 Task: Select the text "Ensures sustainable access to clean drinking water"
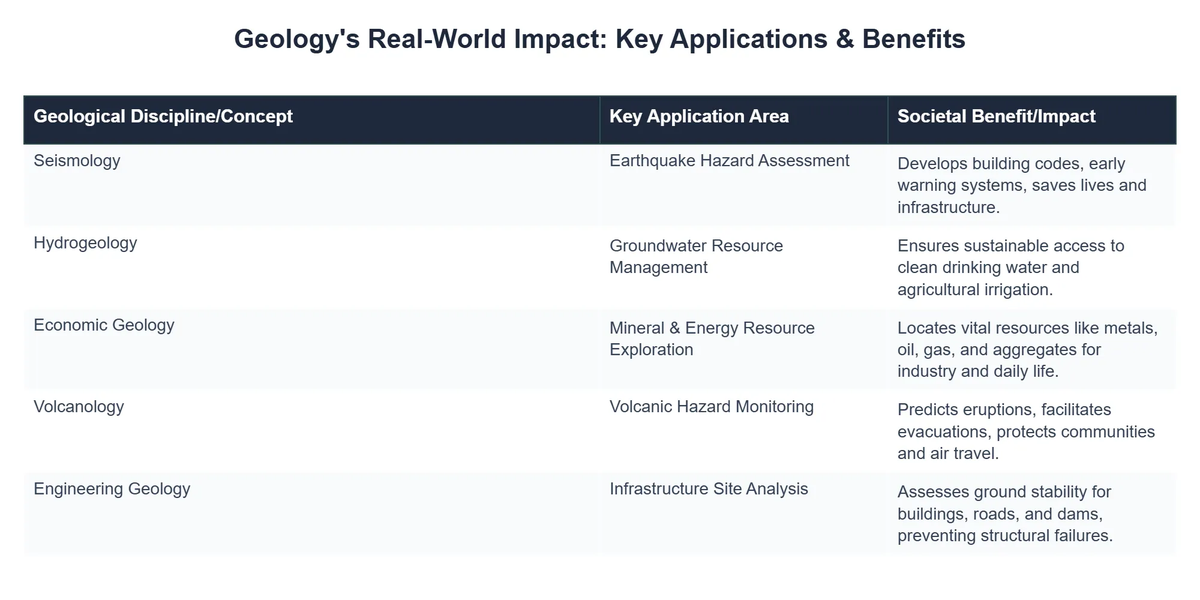coord(1011,257)
